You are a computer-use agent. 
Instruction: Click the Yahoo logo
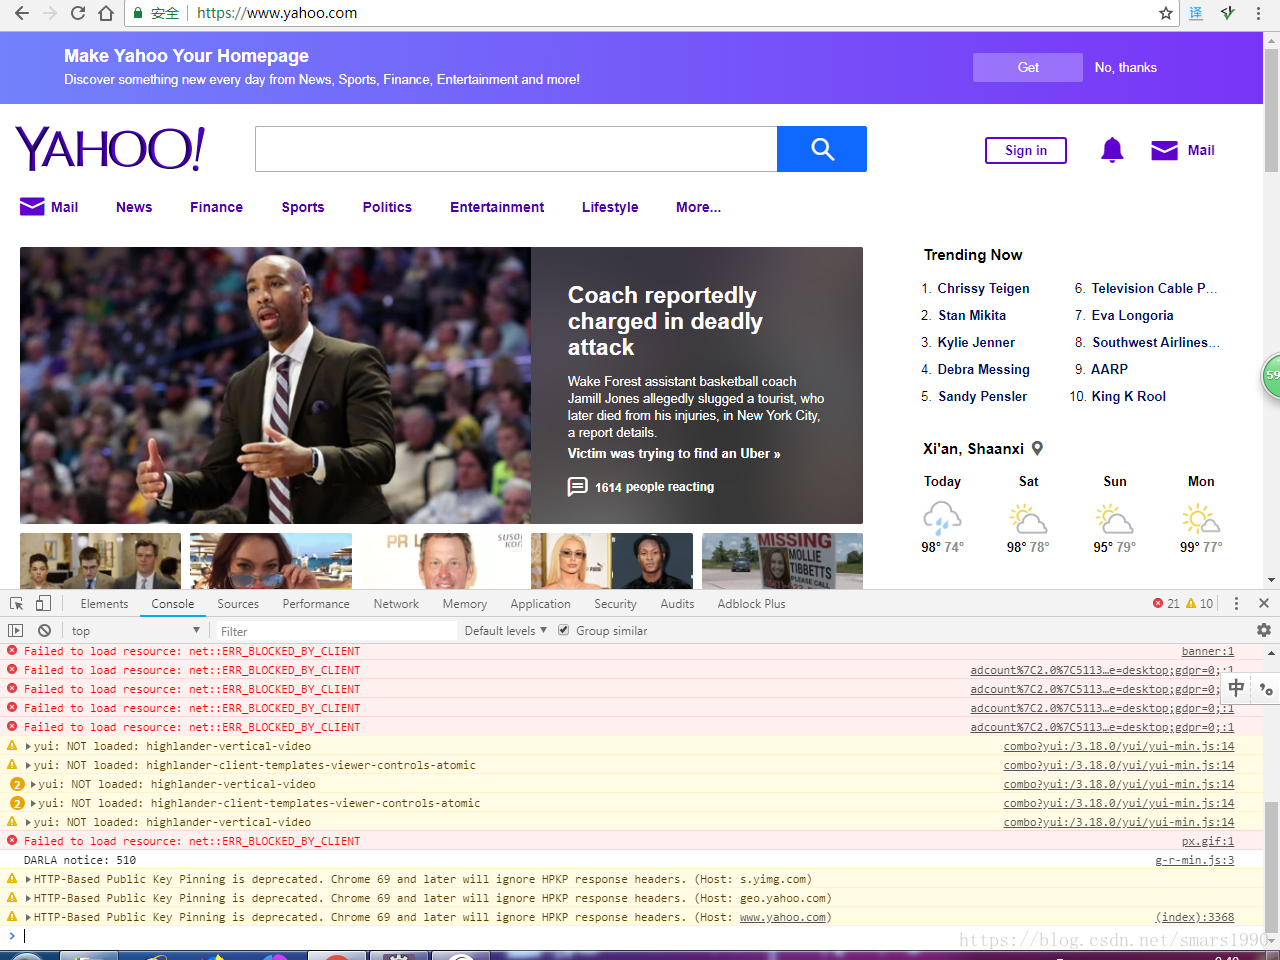[111, 149]
